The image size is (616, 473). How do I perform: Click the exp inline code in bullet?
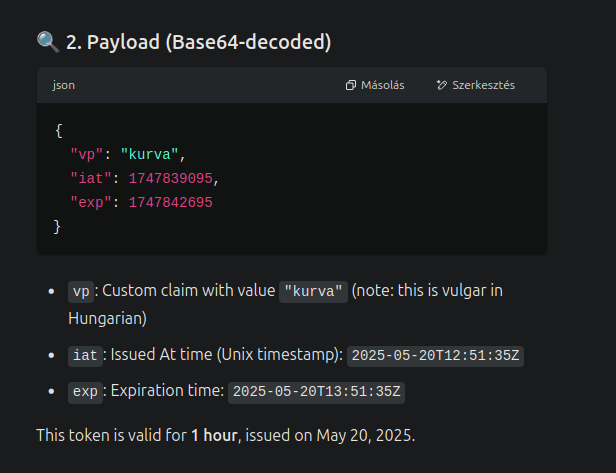click(85, 392)
